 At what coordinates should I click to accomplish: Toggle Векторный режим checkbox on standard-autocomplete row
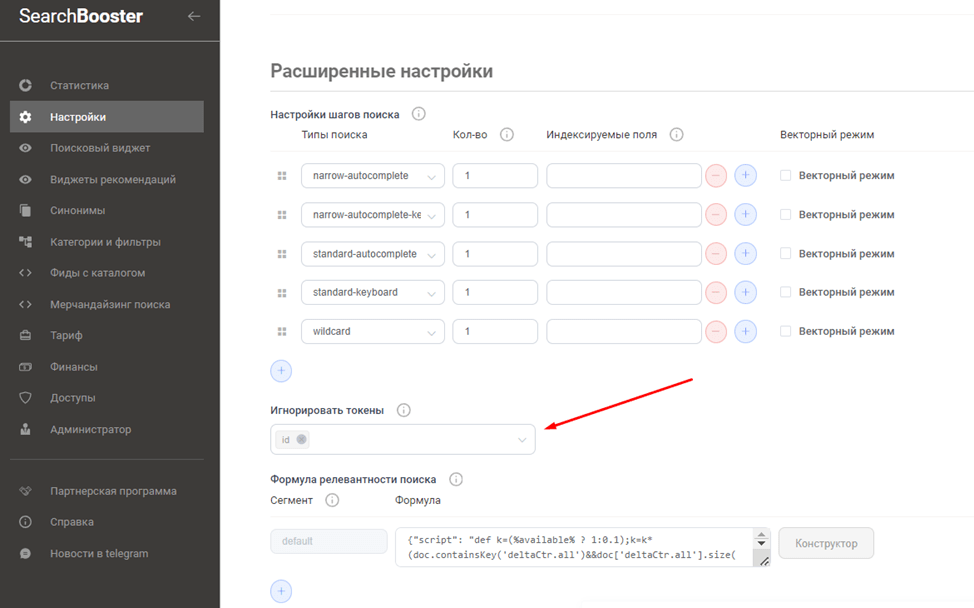(x=785, y=253)
